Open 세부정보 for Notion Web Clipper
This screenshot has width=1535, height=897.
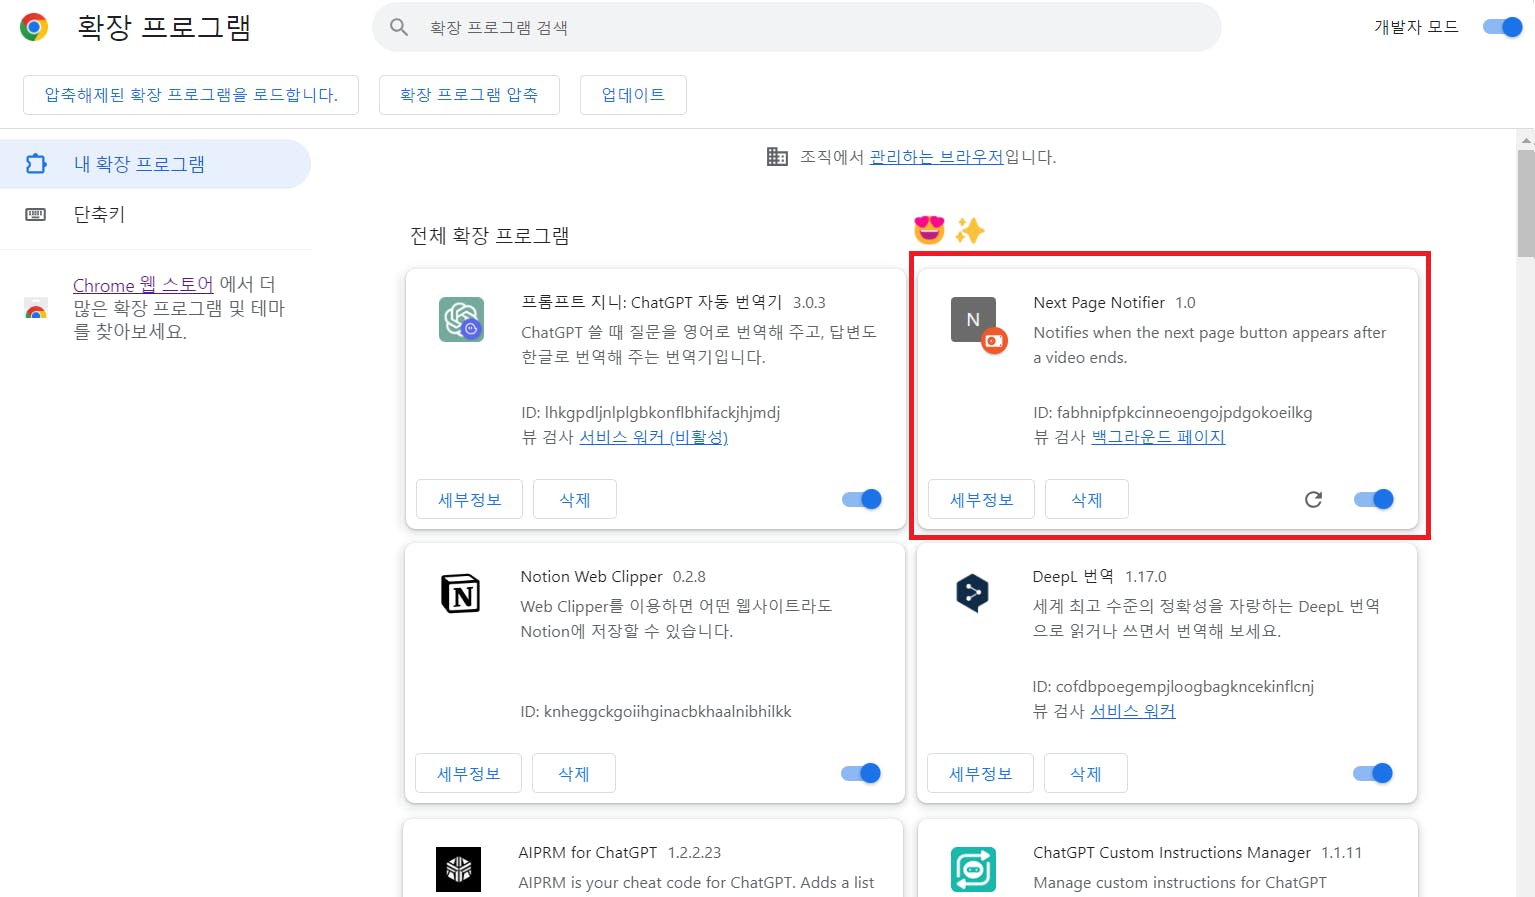tap(469, 773)
